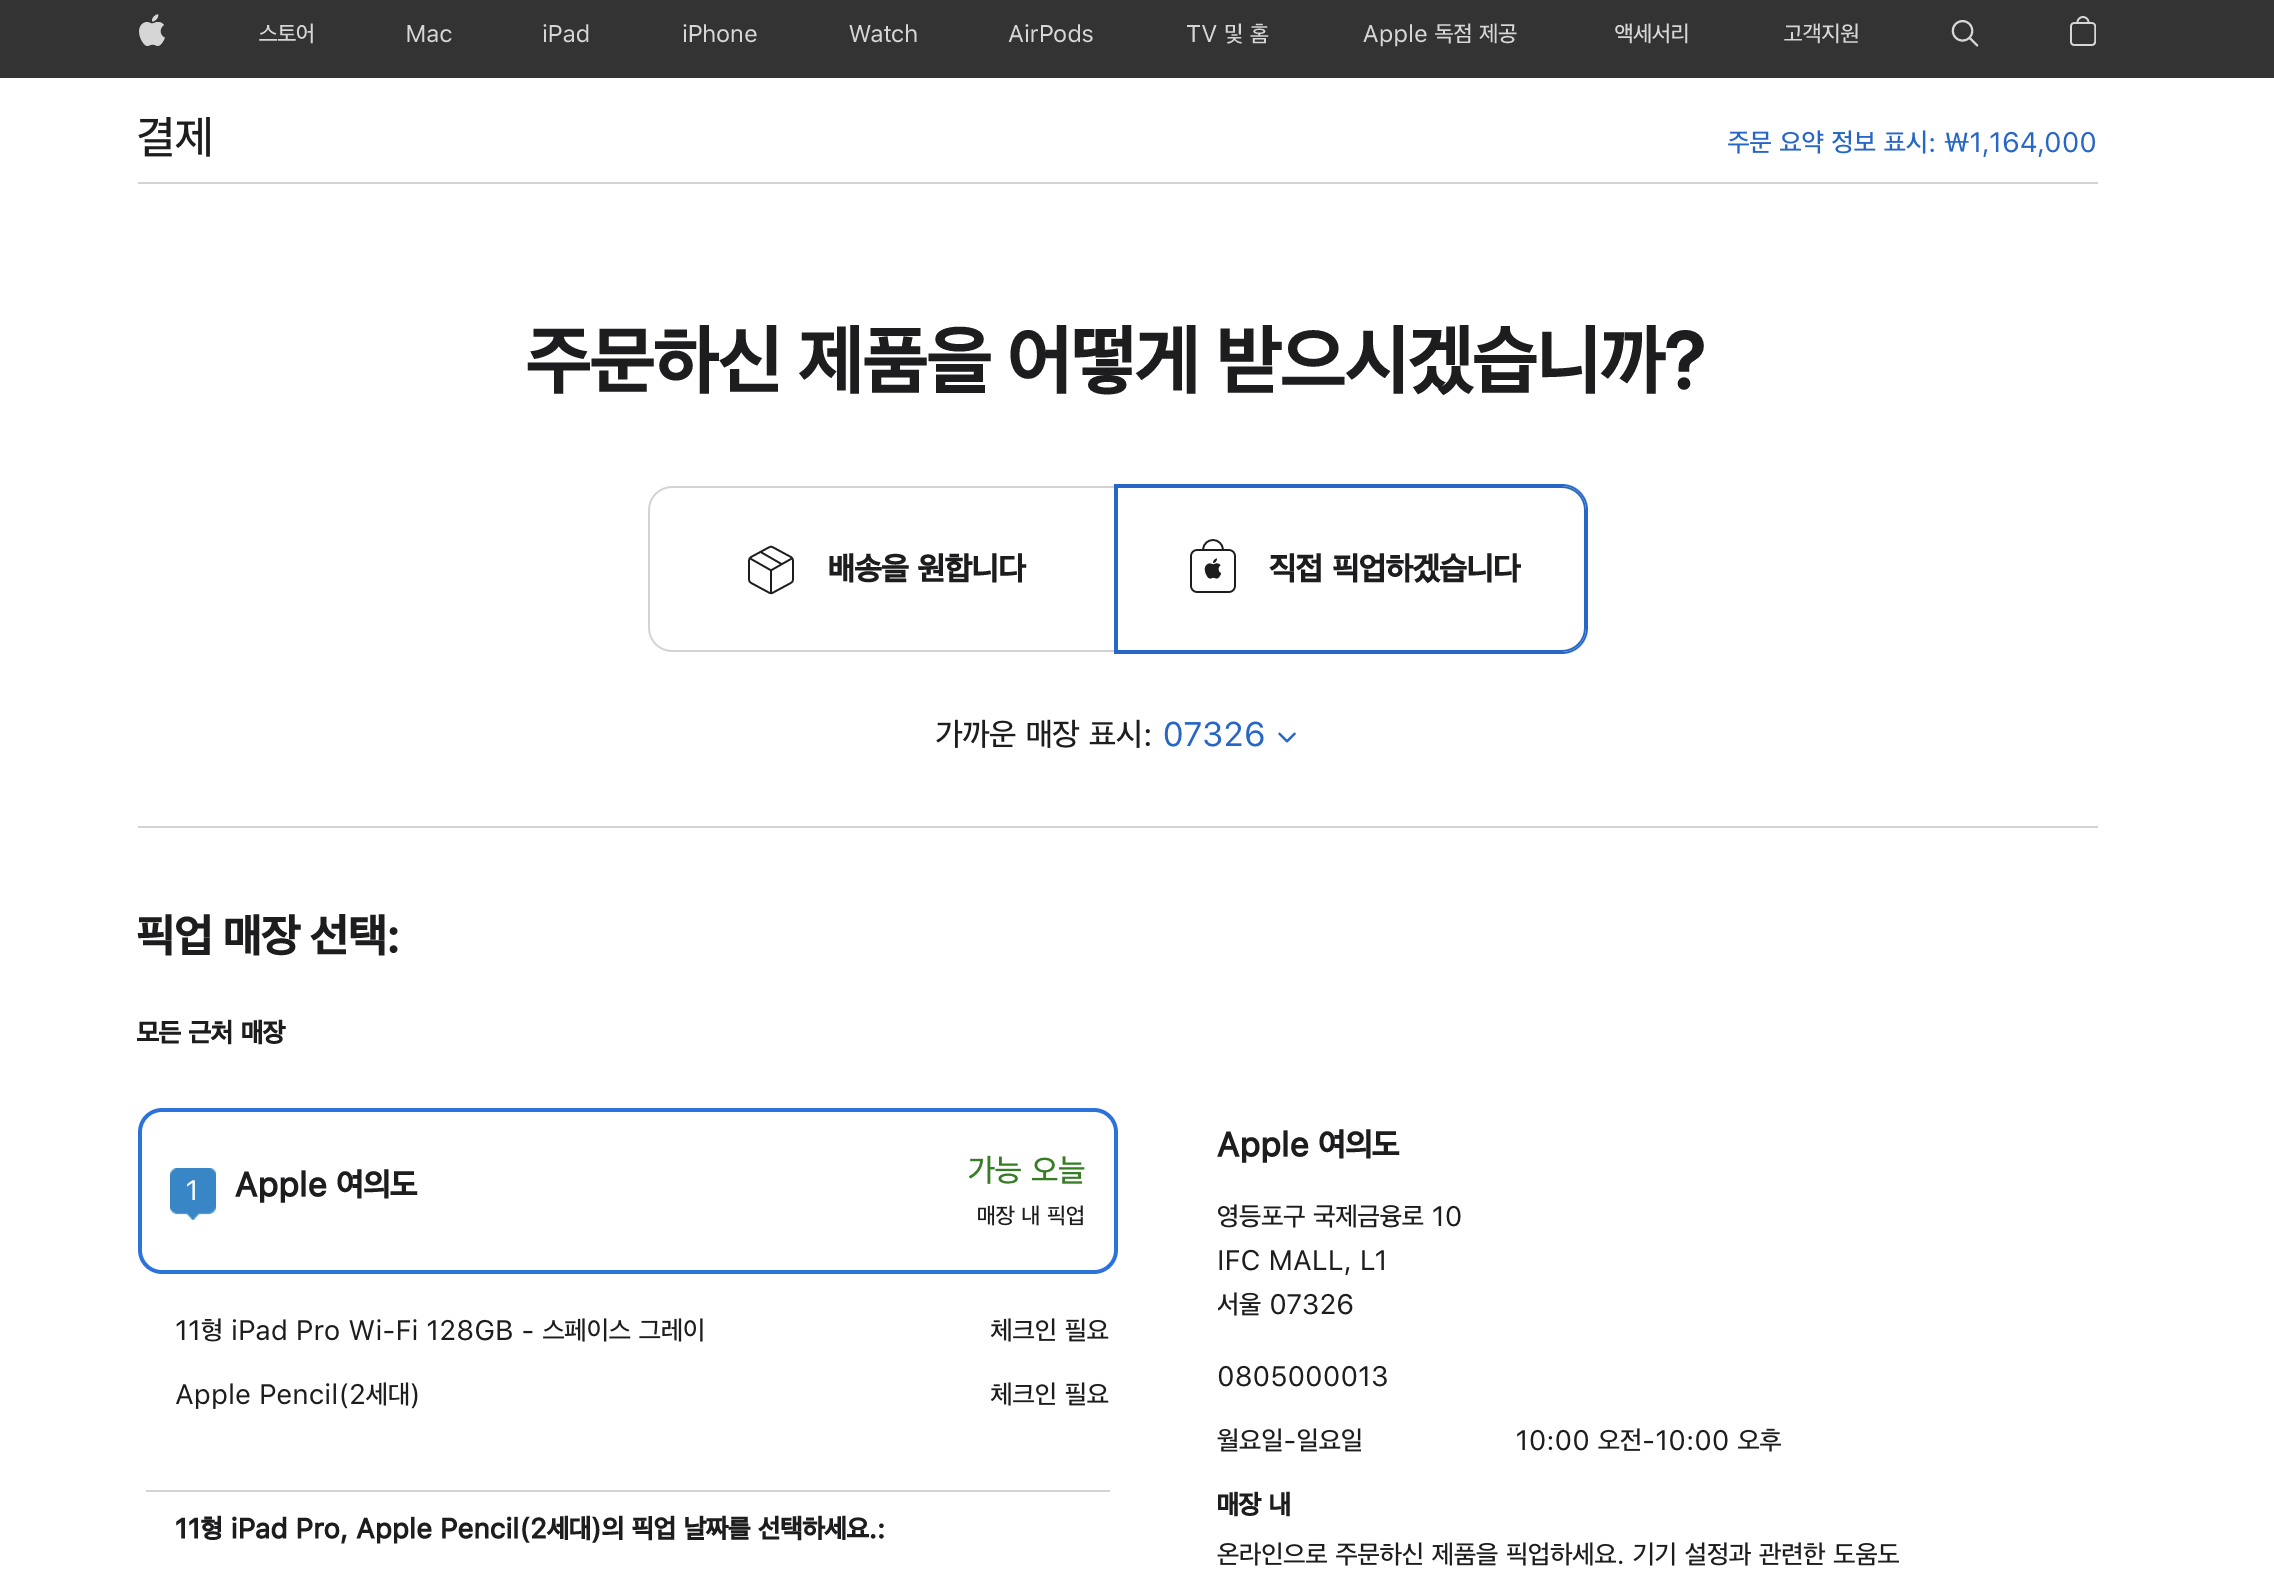
Task: Open the shopping bag icon
Action: coord(2082,33)
